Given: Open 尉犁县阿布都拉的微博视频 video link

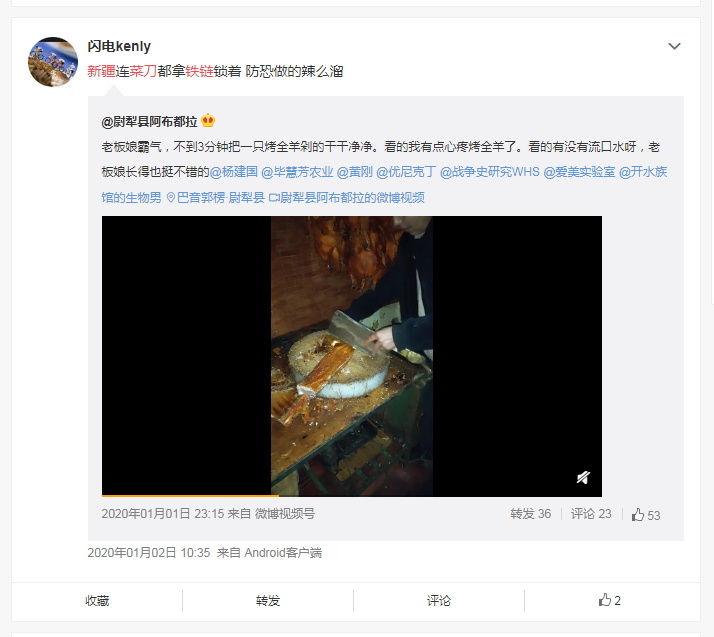Looking at the screenshot, I should pyautogui.click(x=347, y=197).
